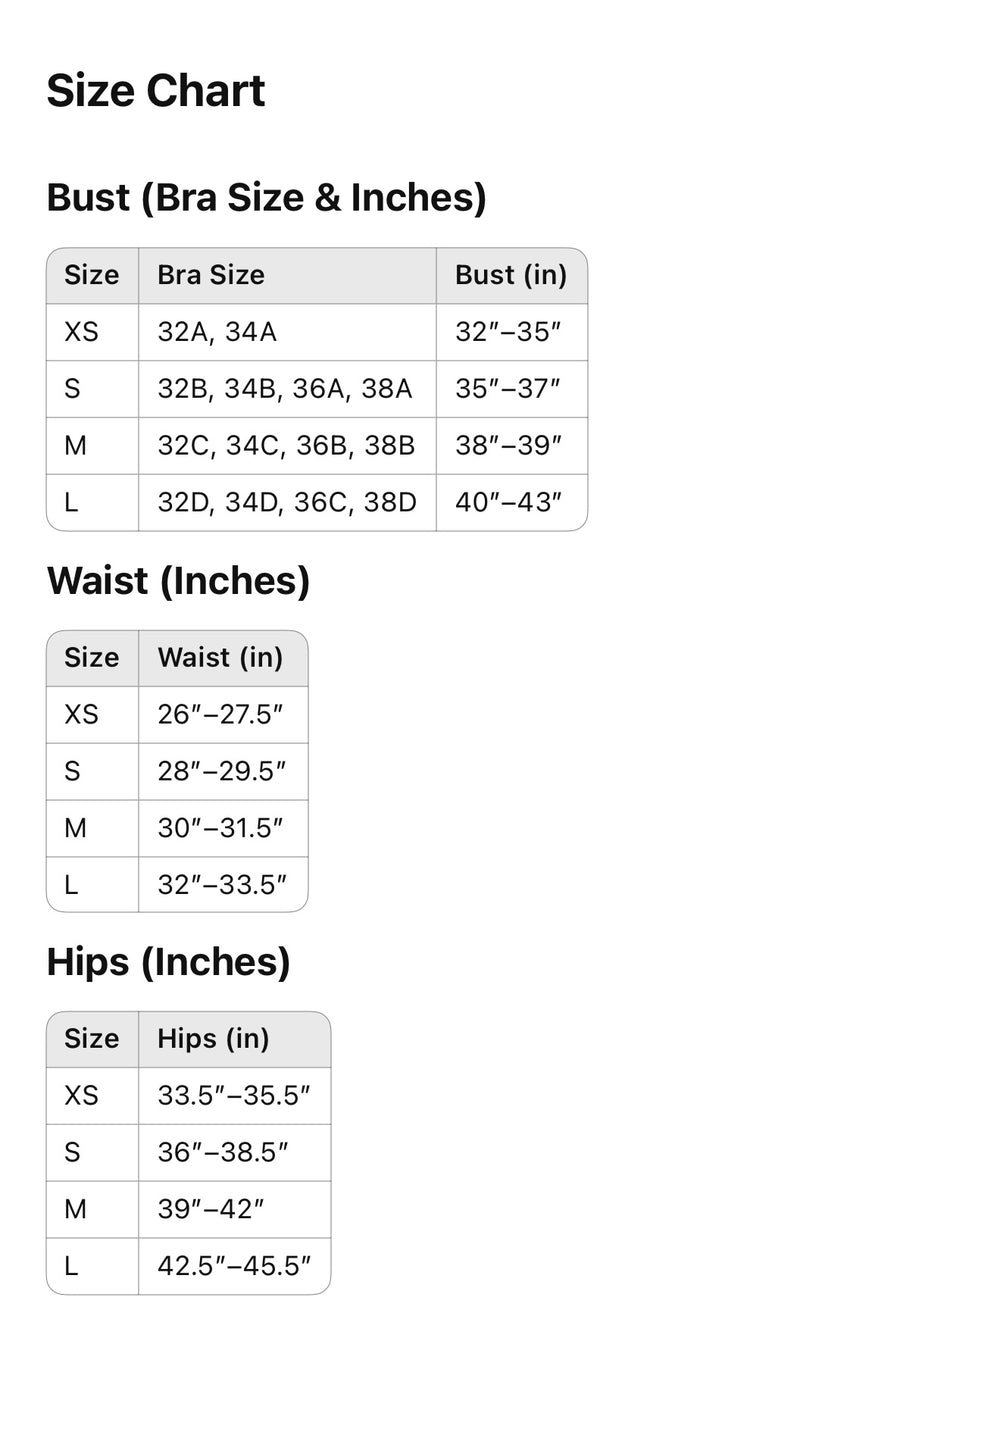
Task: Select the 30″–31.5″ waist cell
Action: (220, 828)
